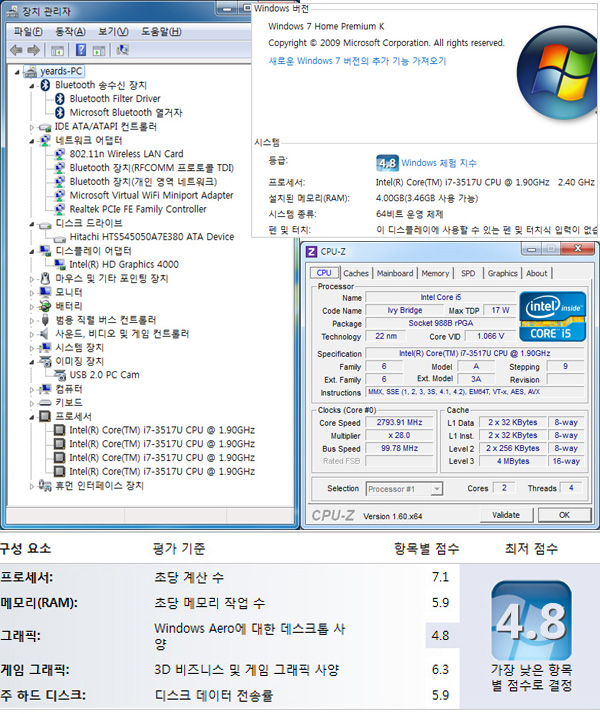
Task: Open the Windows 체험 지수 link
Action: (439, 163)
